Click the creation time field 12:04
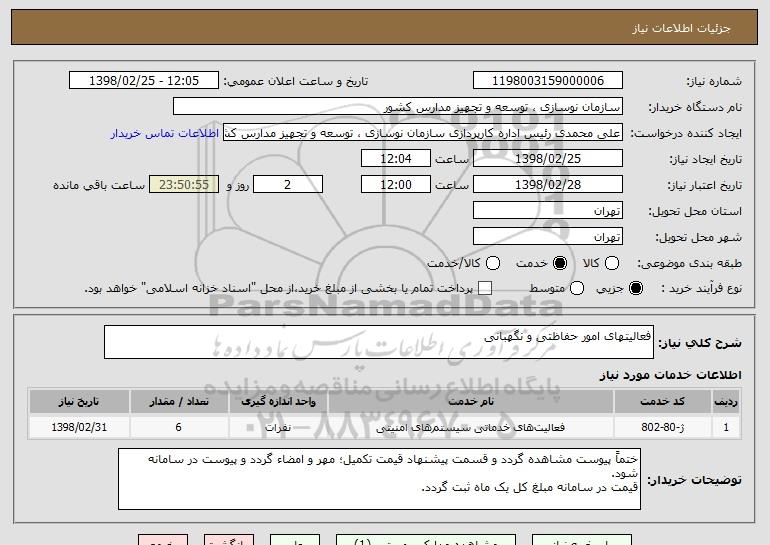Viewport: 770px width, 545px height. click(396, 159)
